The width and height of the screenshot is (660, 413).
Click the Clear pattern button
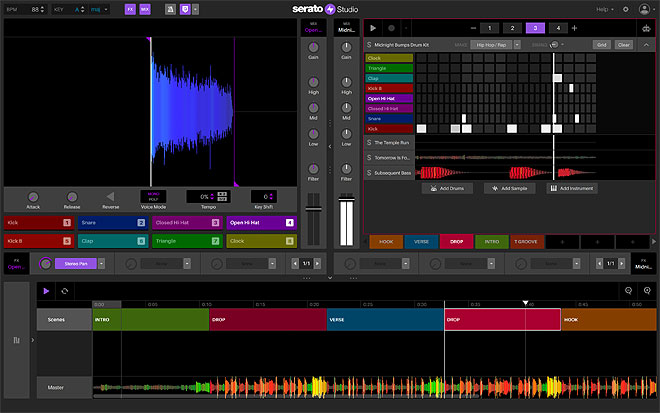pos(624,45)
